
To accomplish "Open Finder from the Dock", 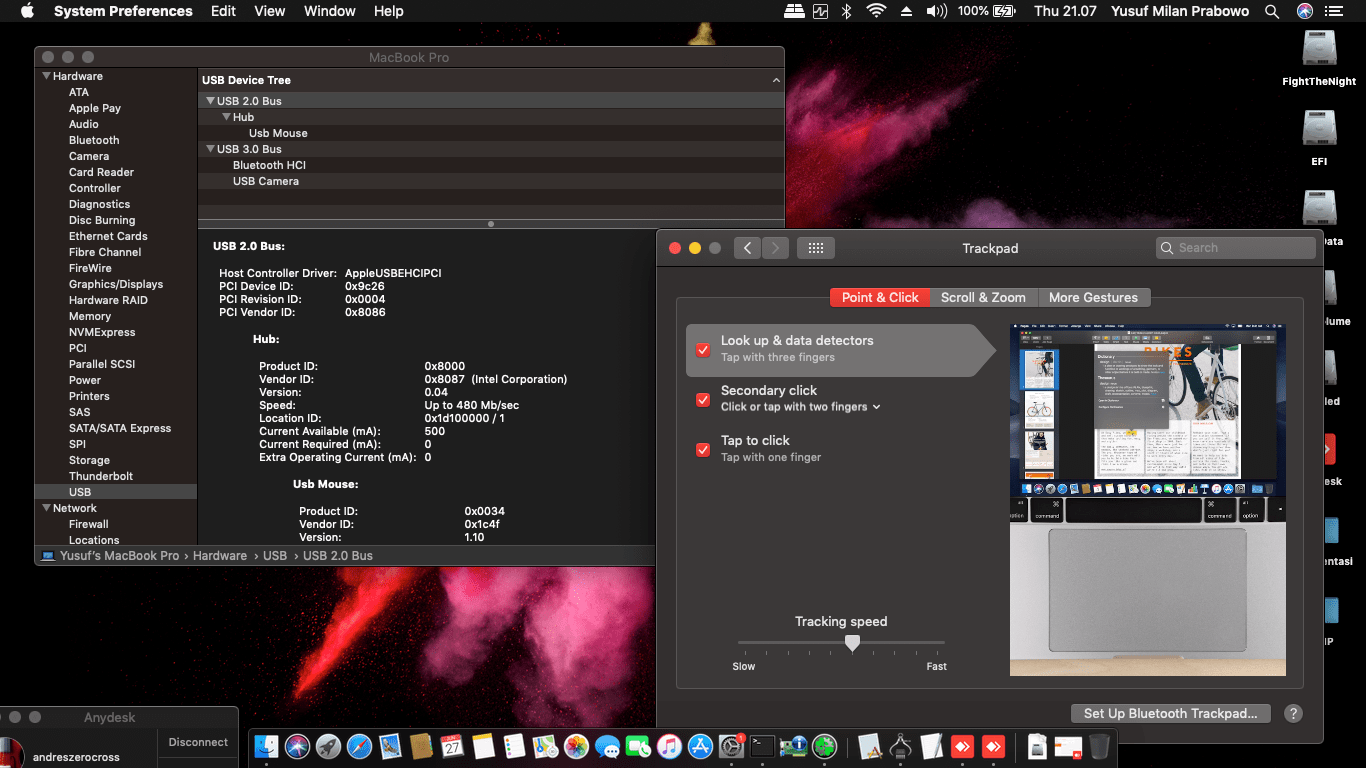I will coord(266,746).
